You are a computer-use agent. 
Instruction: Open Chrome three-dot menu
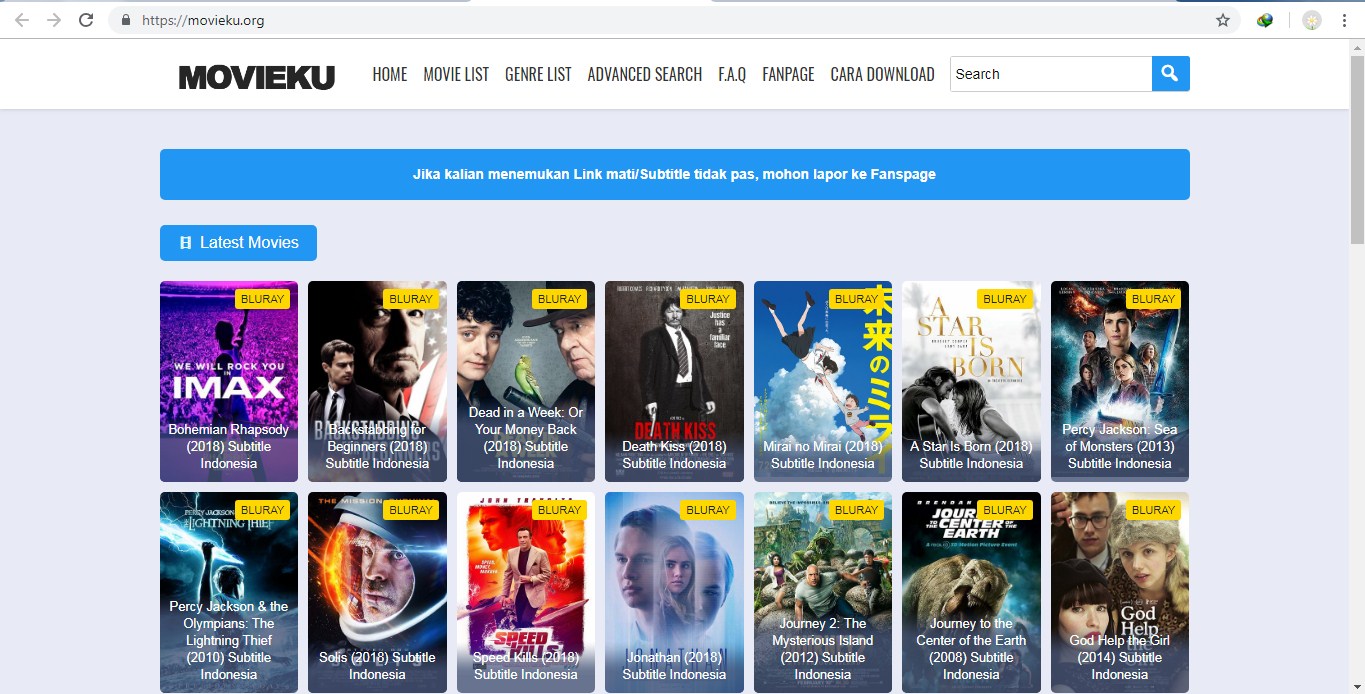coord(1344,20)
